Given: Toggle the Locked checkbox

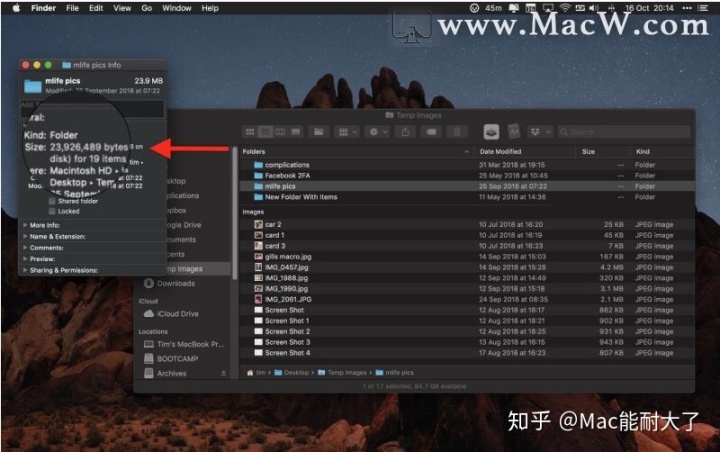Looking at the screenshot, I should click(x=52, y=211).
